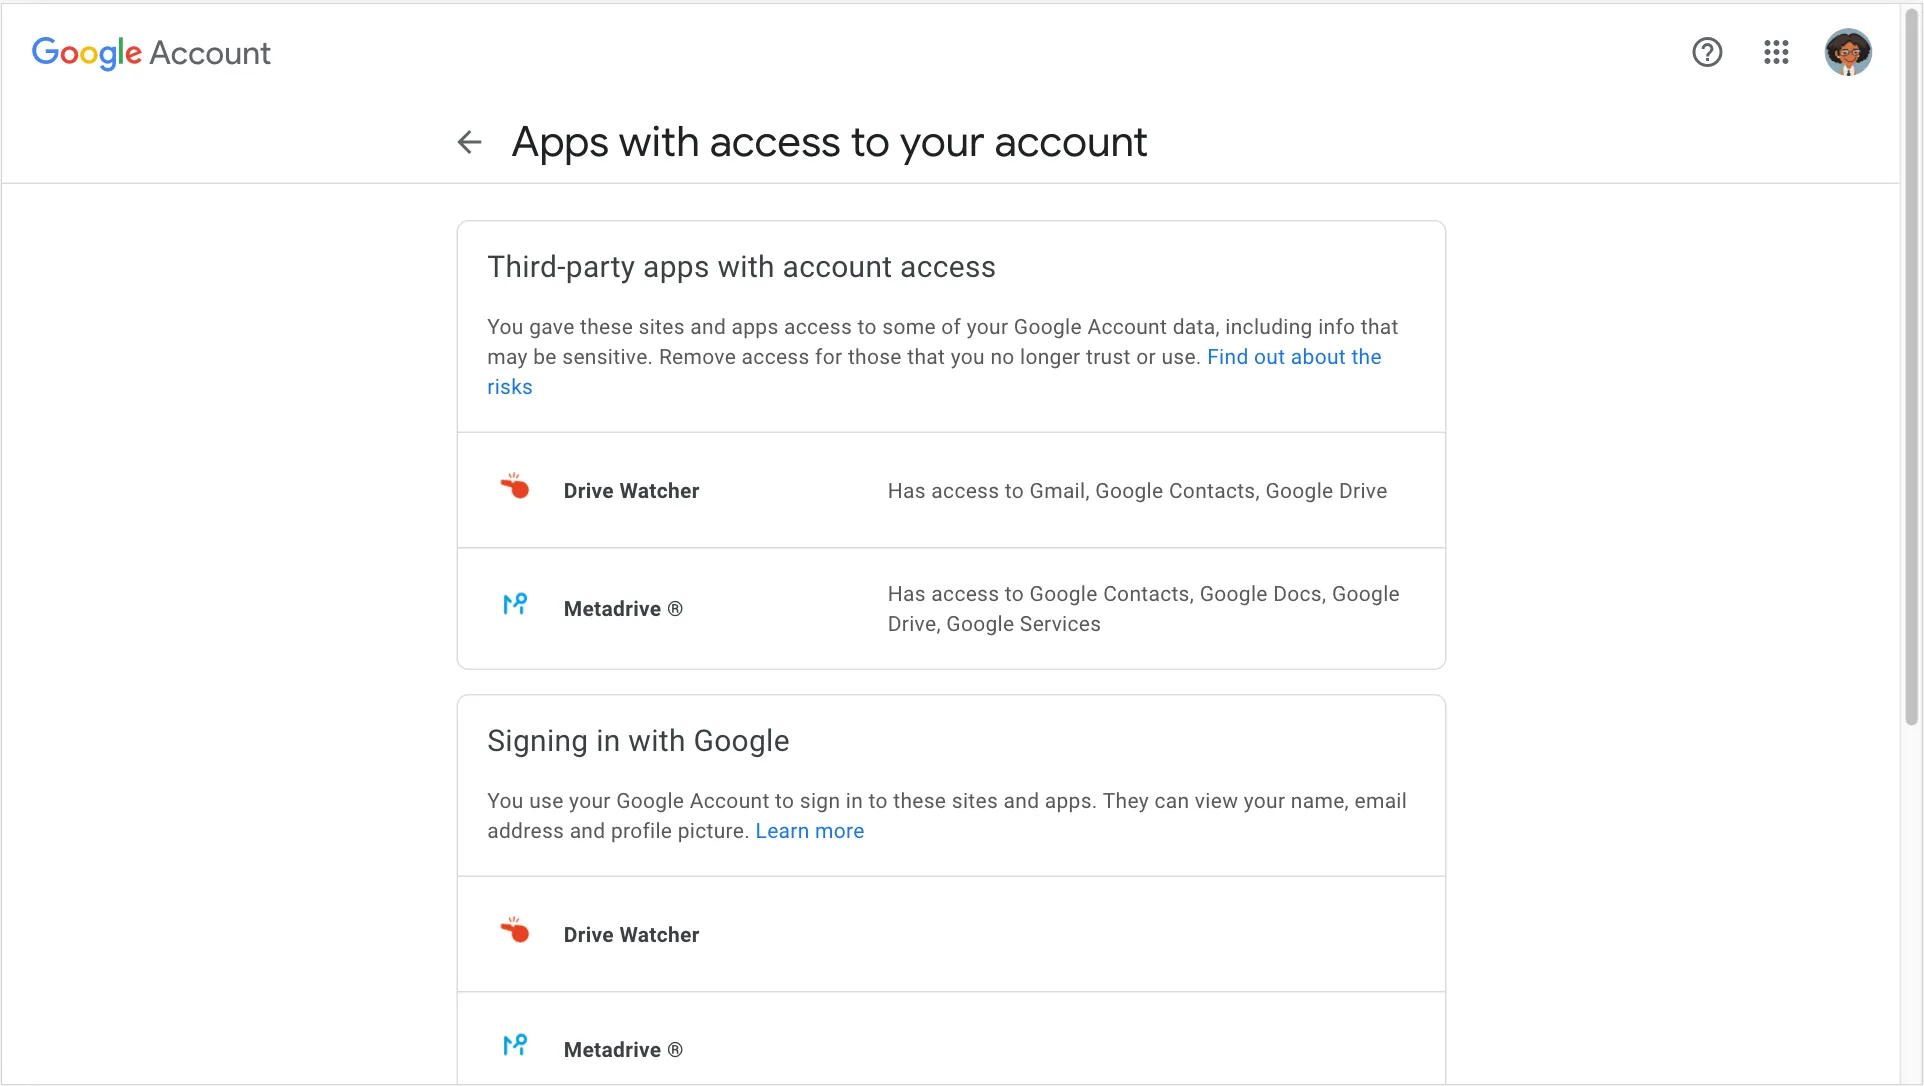The height and width of the screenshot is (1086, 1924).
Task: Open the 'Learn more' link
Action: pos(809,831)
